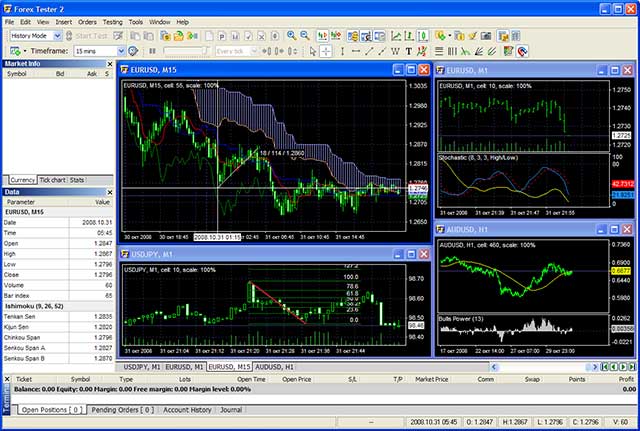The width and height of the screenshot is (640, 431).
Task: Click the zoom in magnifier icon
Action: click(292, 35)
